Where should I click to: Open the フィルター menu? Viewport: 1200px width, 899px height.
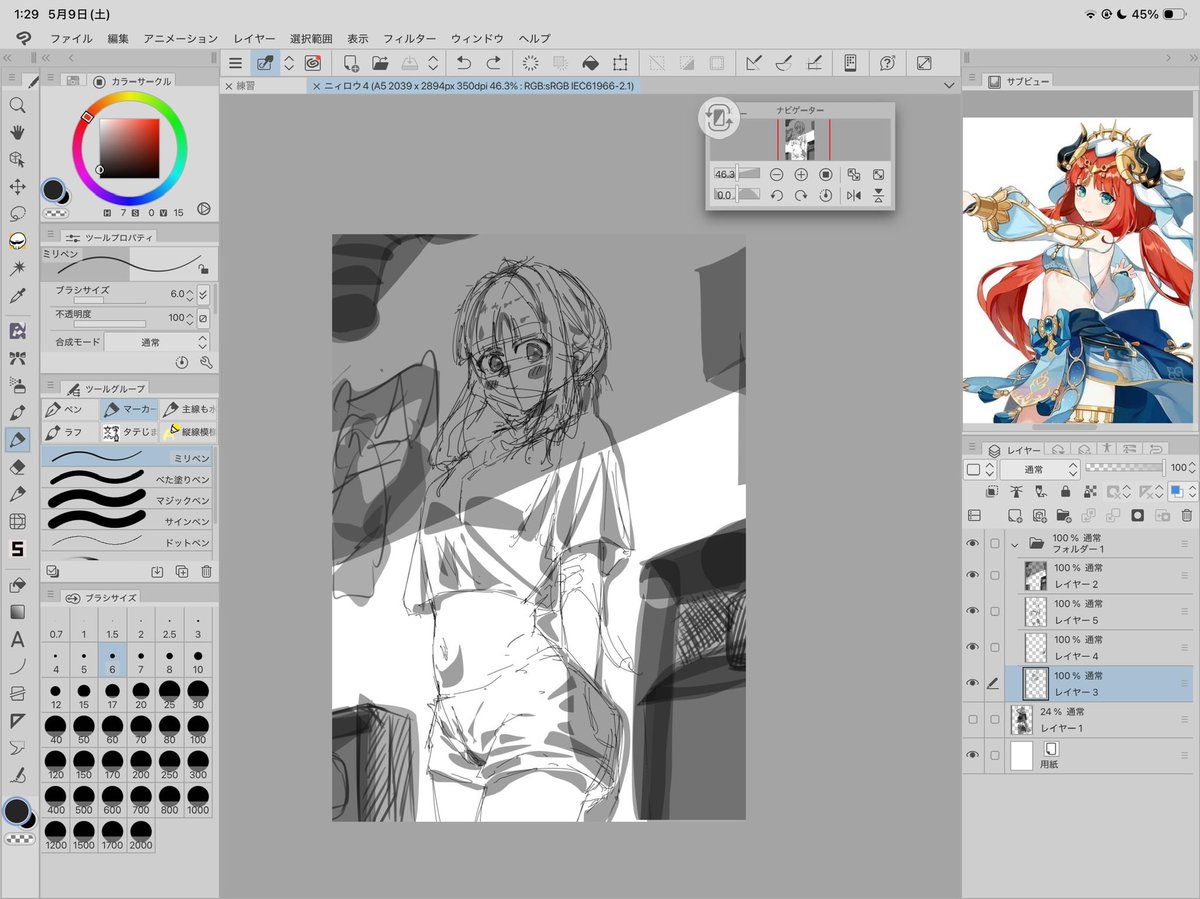[409, 38]
